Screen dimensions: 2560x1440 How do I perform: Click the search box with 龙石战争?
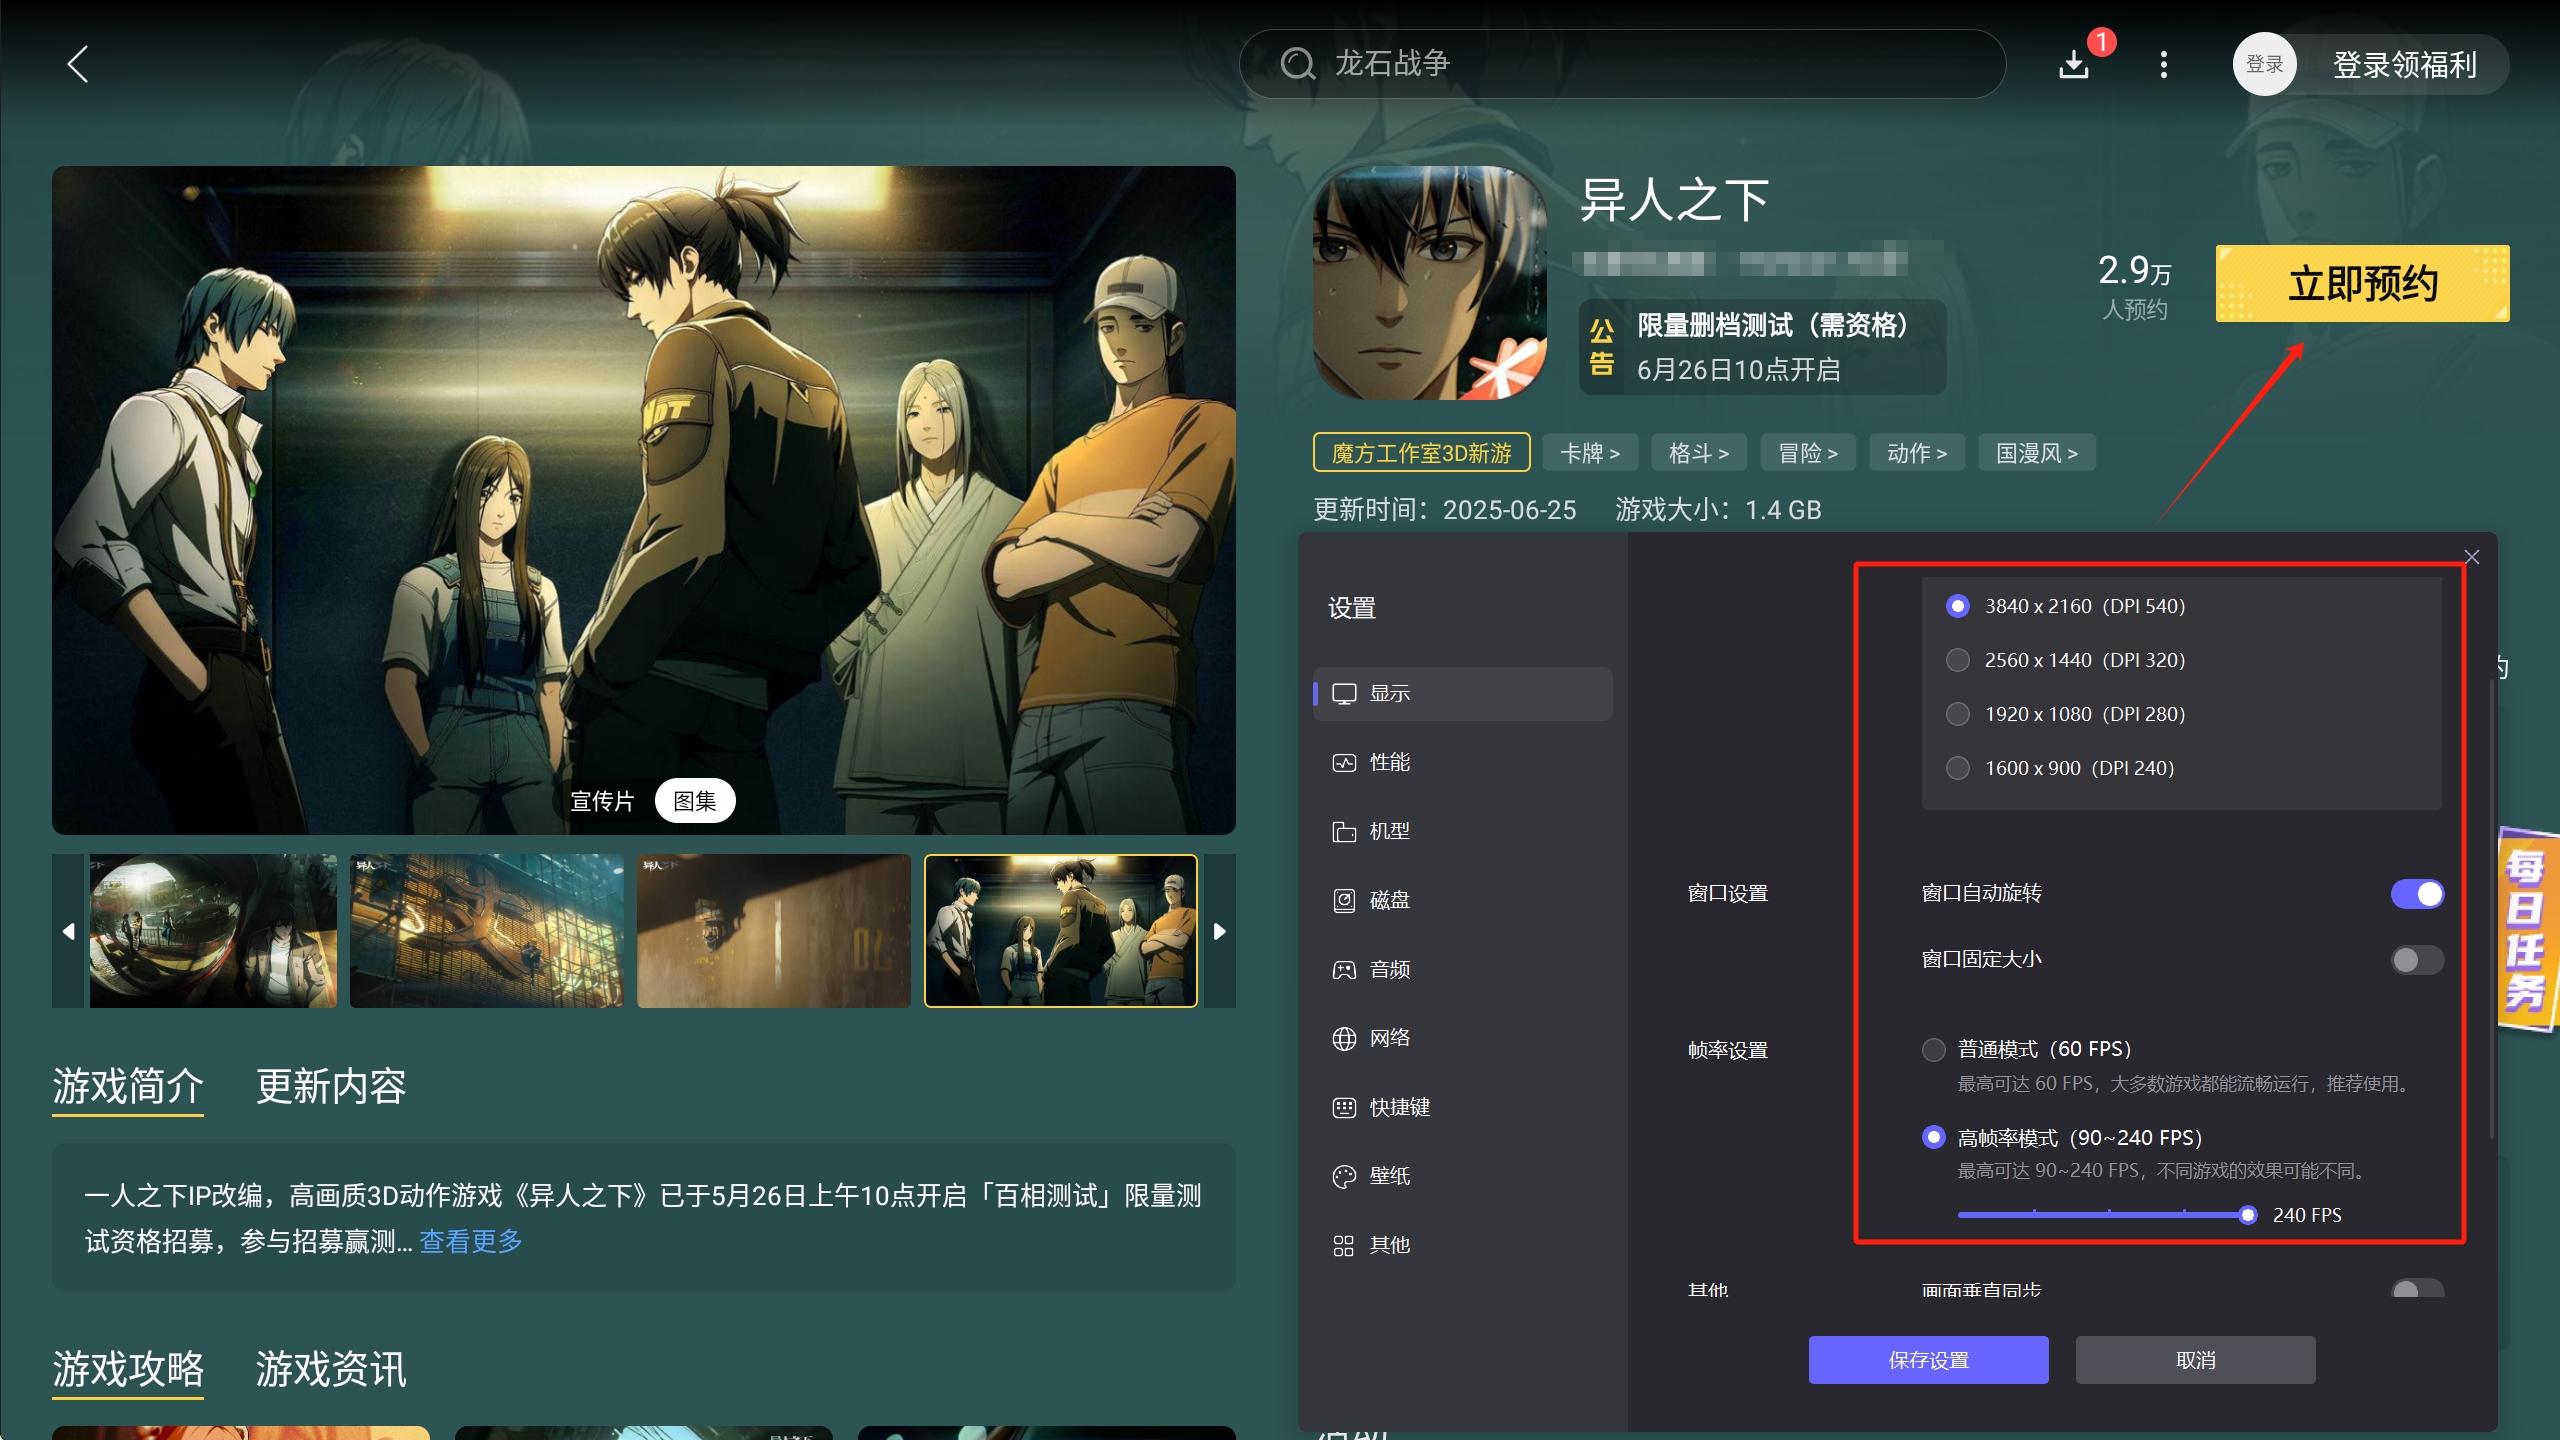pyautogui.click(x=1622, y=64)
